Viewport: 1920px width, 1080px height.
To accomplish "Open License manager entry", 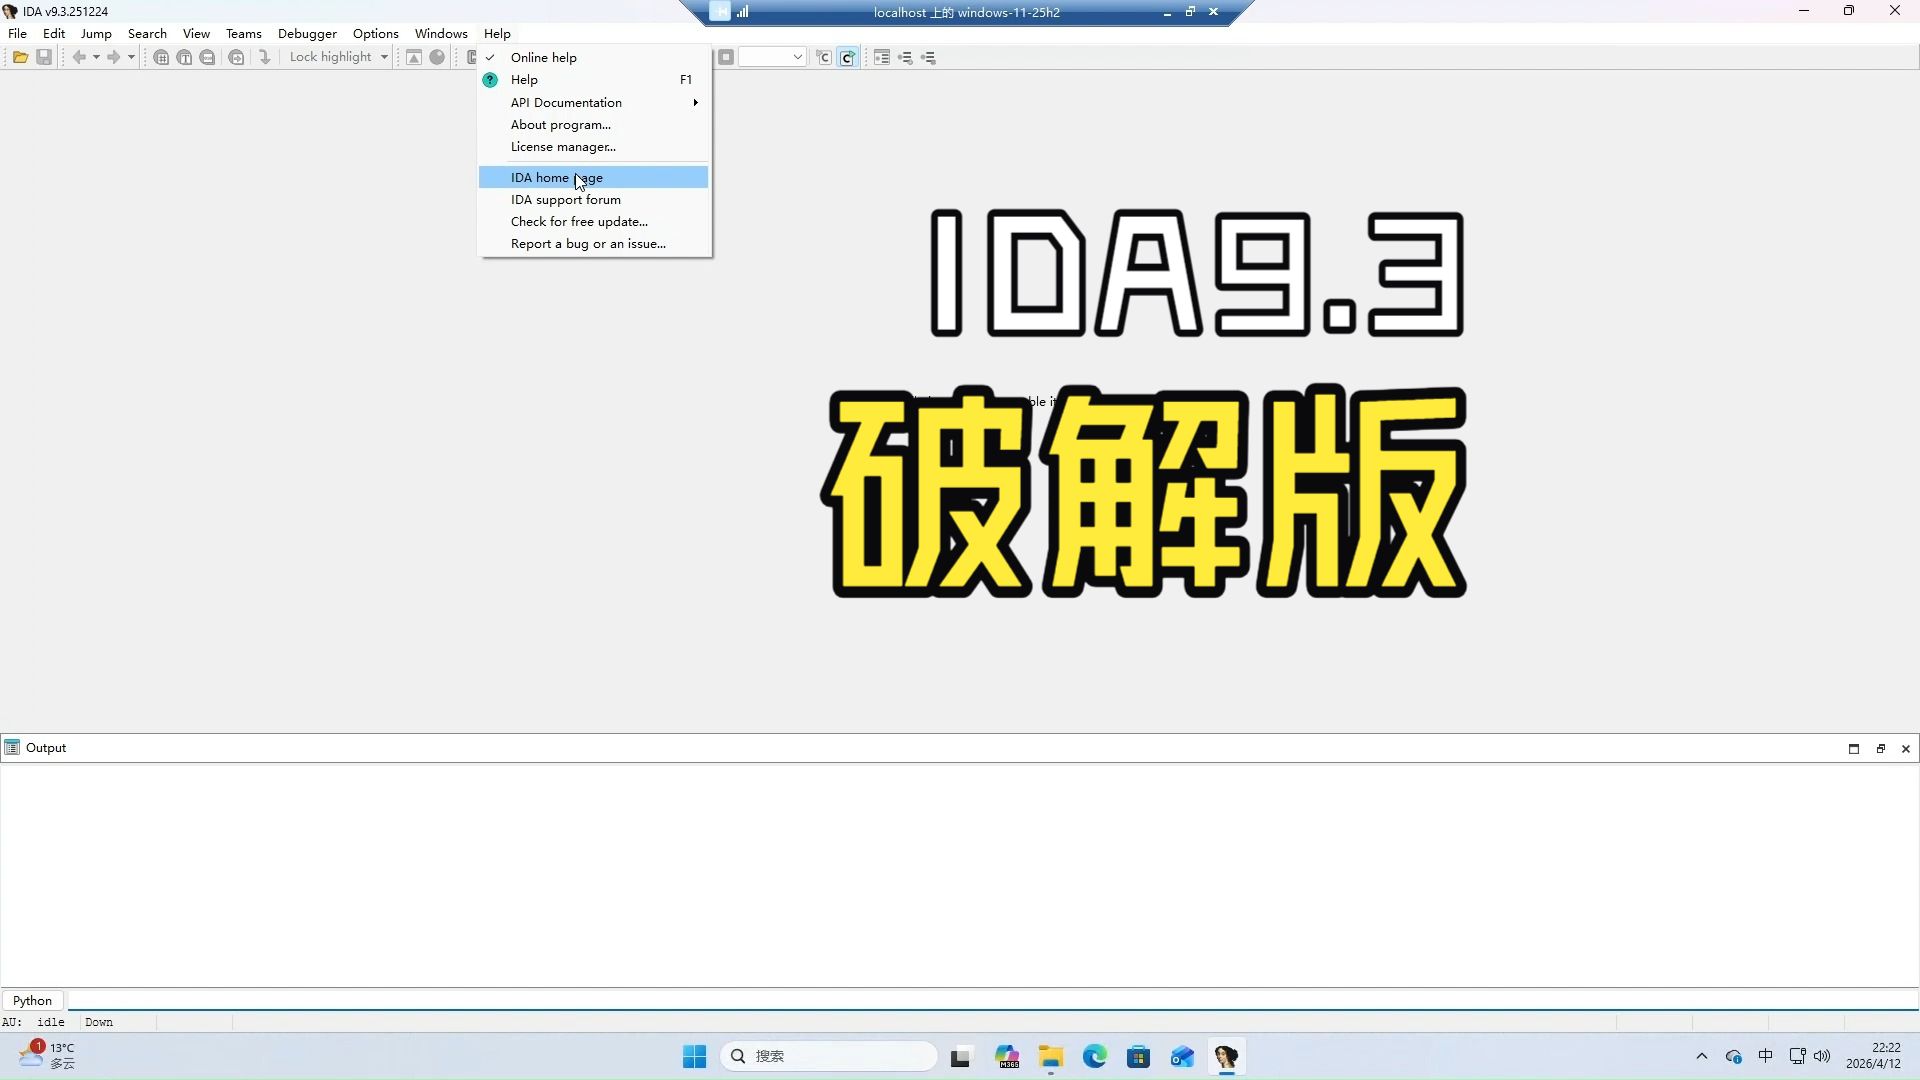I will pyautogui.click(x=594, y=146).
